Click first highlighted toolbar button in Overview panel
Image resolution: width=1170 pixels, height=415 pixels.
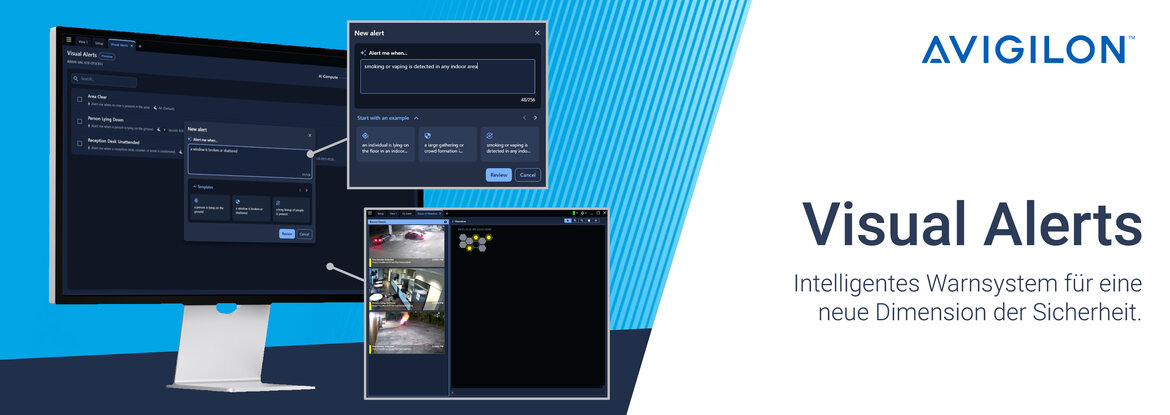pos(568,221)
